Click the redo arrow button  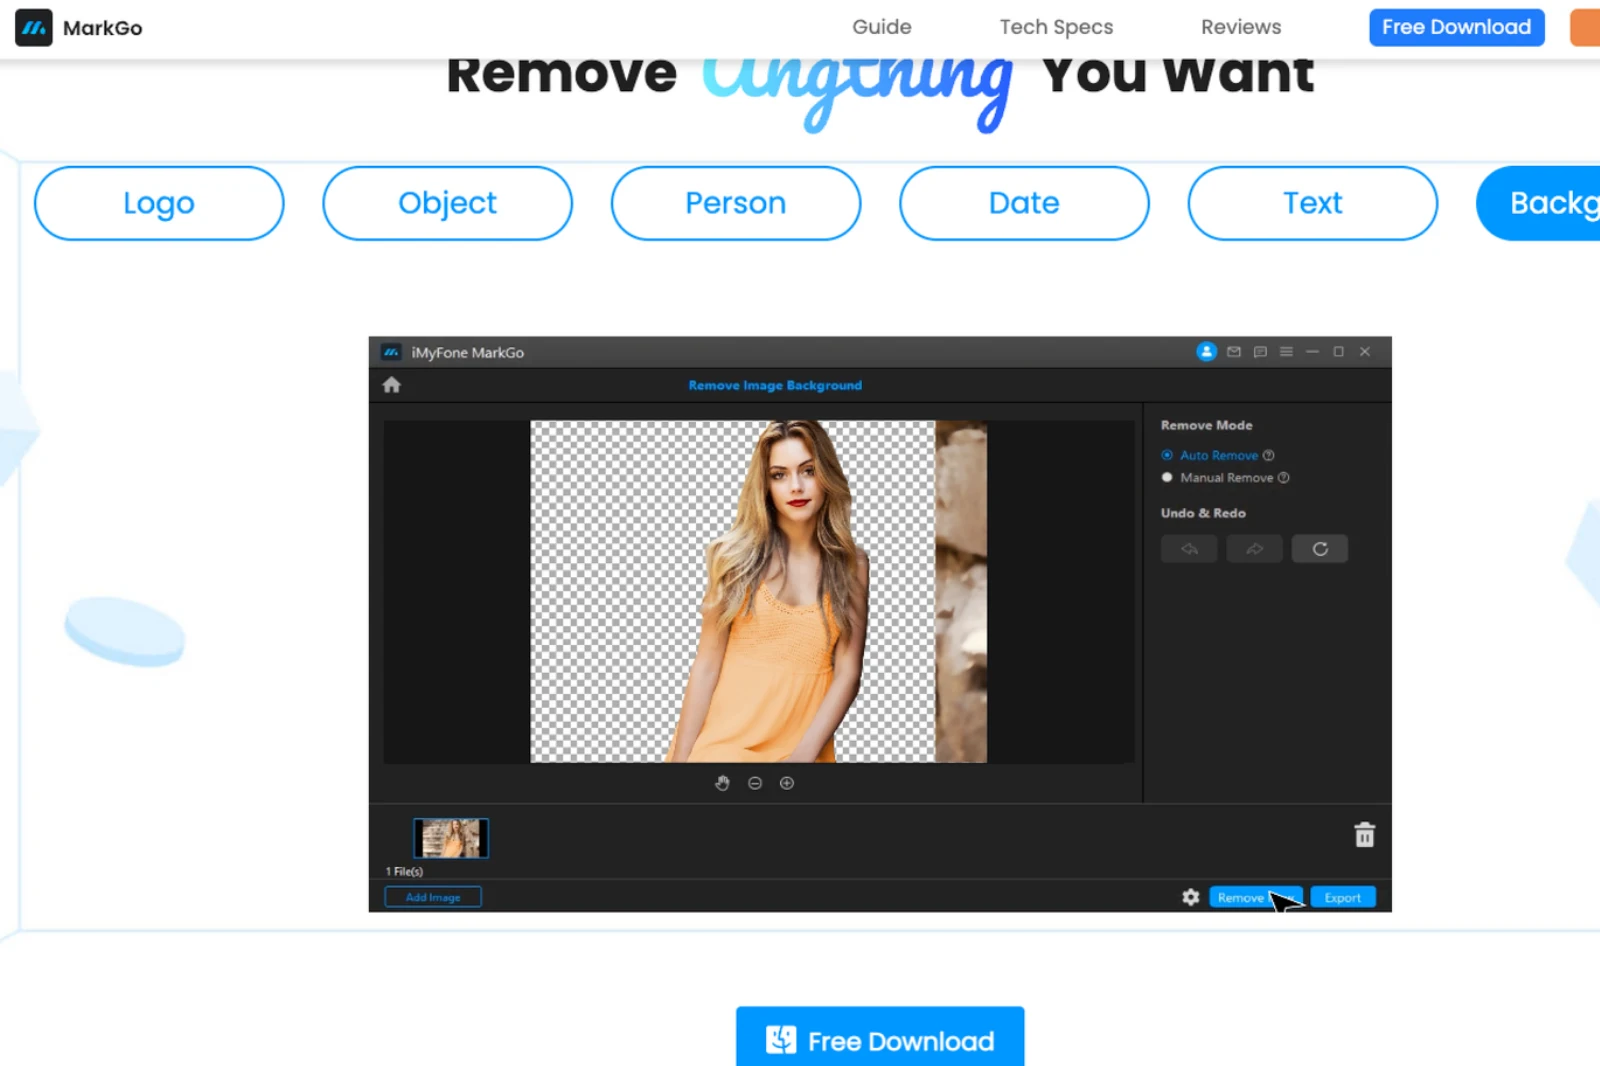click(1254, 549)
